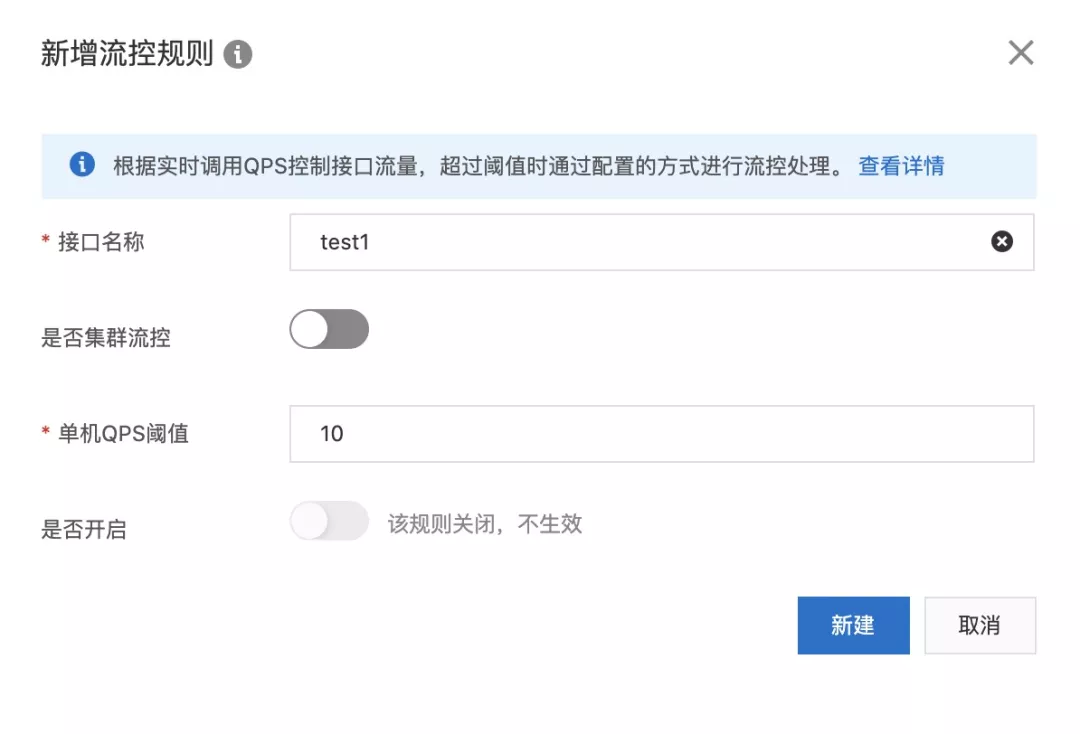The width and height of the screenshot is (1080, 734).
Task: Click the information symbol in the QPS notice bar
Action: 83,165
